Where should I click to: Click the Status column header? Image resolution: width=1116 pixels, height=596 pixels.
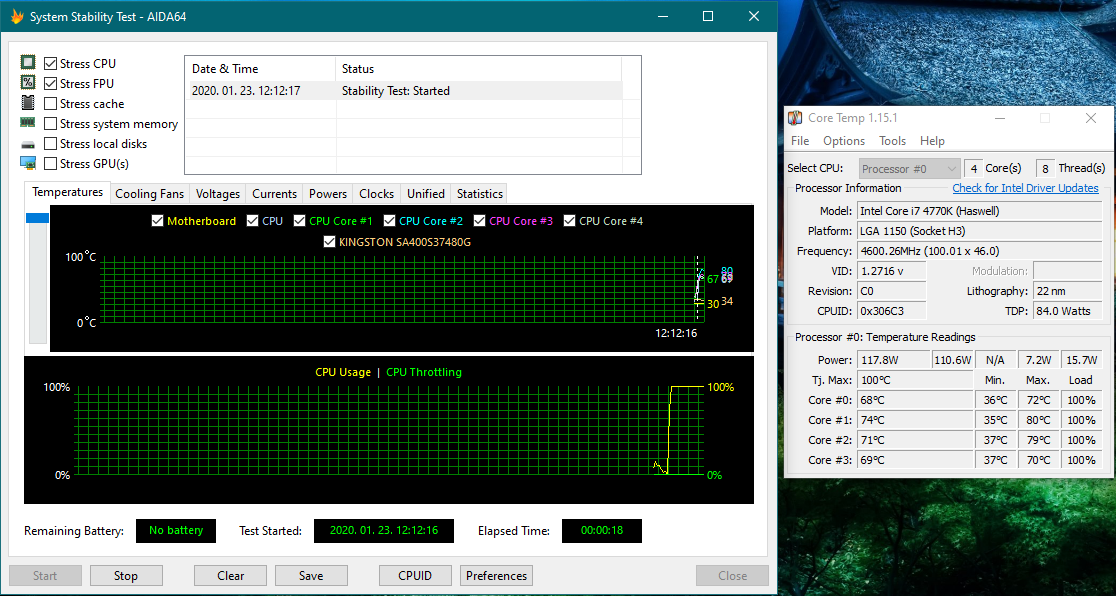478,69
